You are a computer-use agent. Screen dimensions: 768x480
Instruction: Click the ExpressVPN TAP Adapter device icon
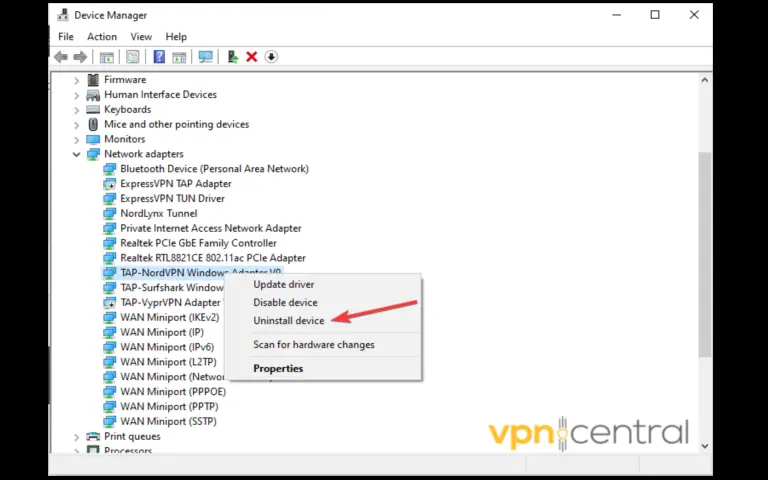[x=109, y=184]
